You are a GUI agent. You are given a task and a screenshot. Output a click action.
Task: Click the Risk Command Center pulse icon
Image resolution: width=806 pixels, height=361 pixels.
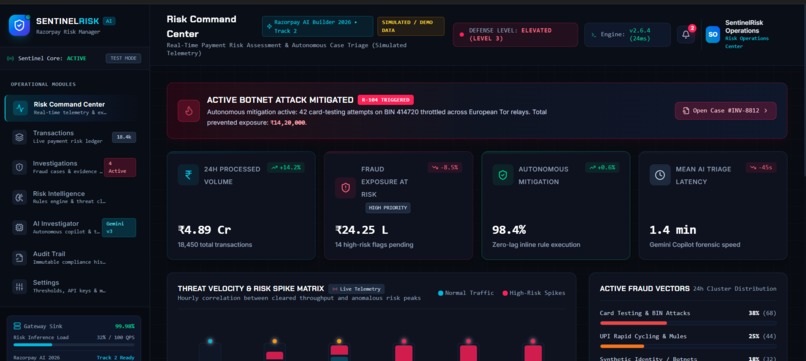coord(20,108)
